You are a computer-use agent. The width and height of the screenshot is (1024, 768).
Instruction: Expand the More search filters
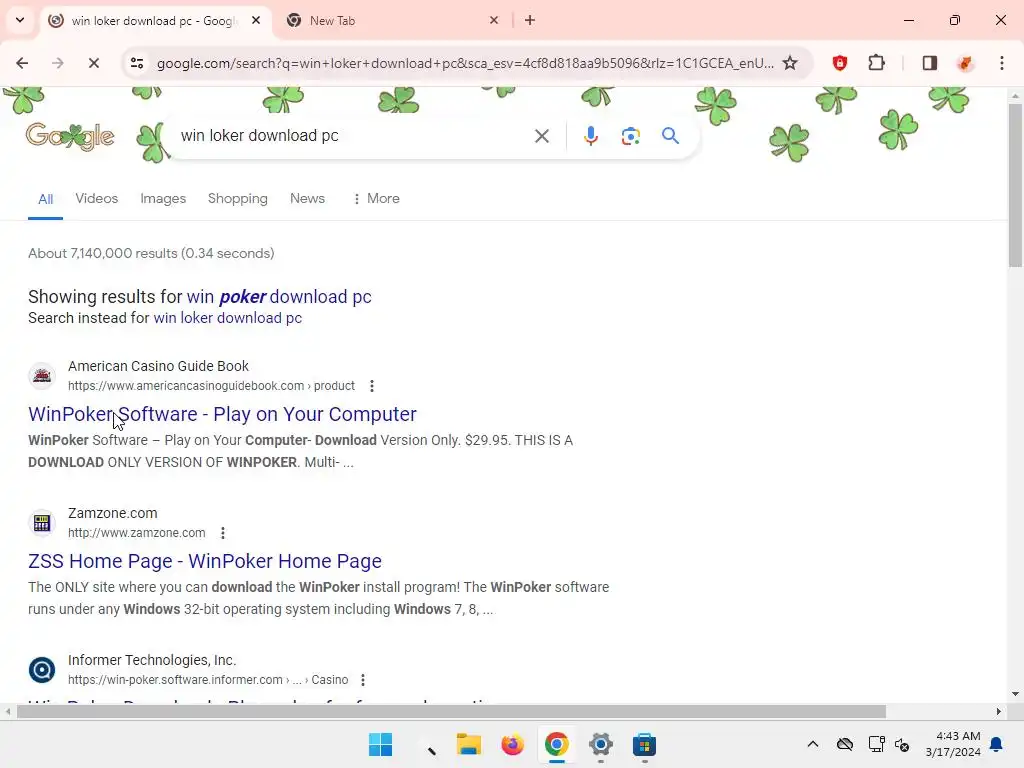pos(376,199)
